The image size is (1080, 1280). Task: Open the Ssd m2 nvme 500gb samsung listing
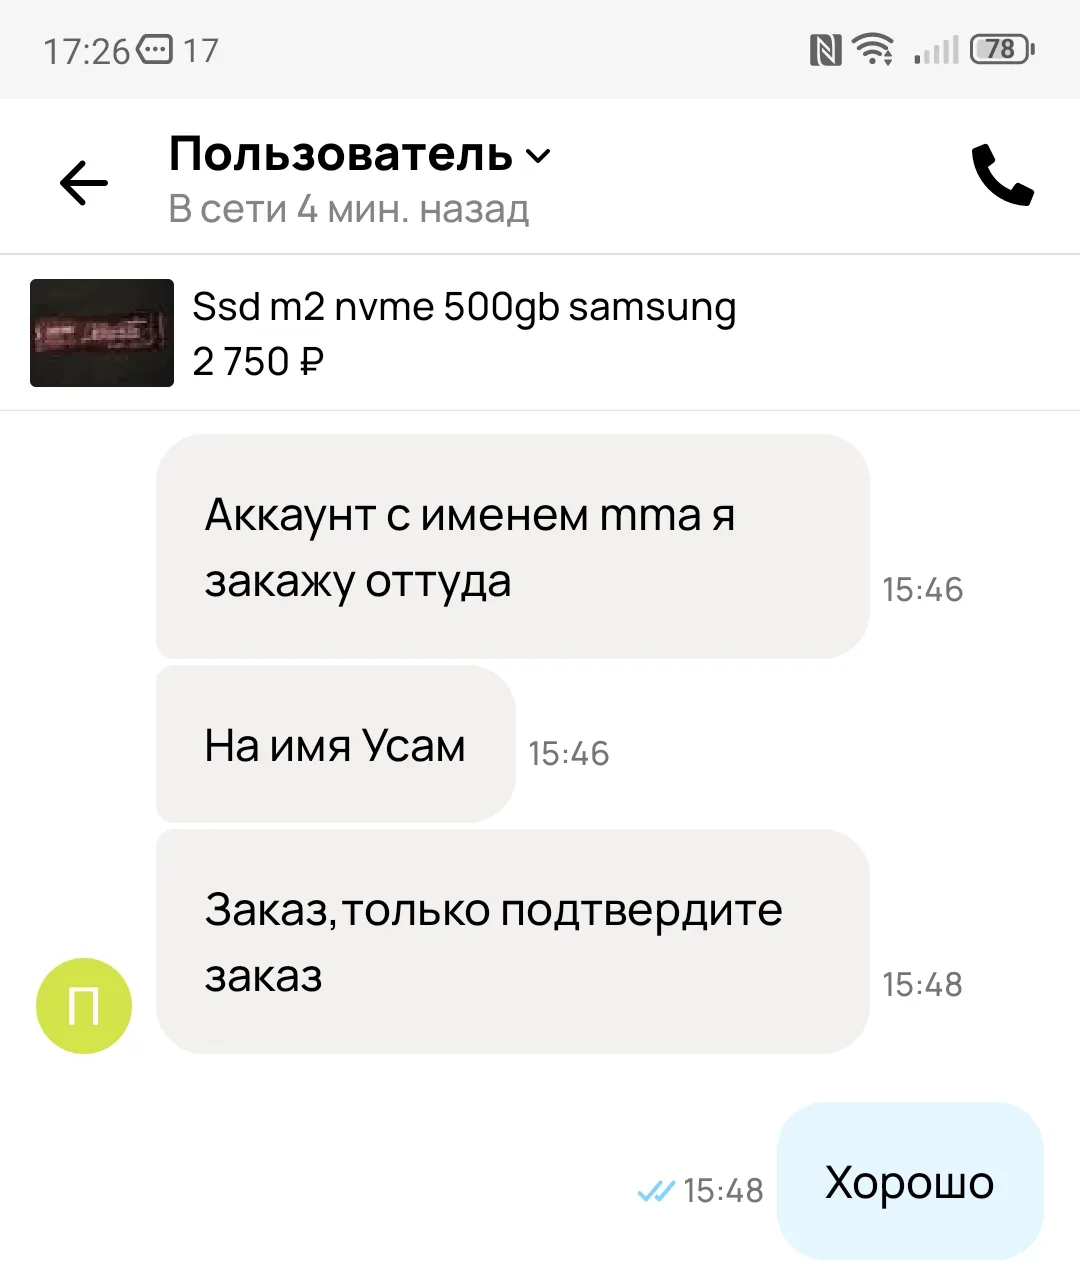coord(464,307)
